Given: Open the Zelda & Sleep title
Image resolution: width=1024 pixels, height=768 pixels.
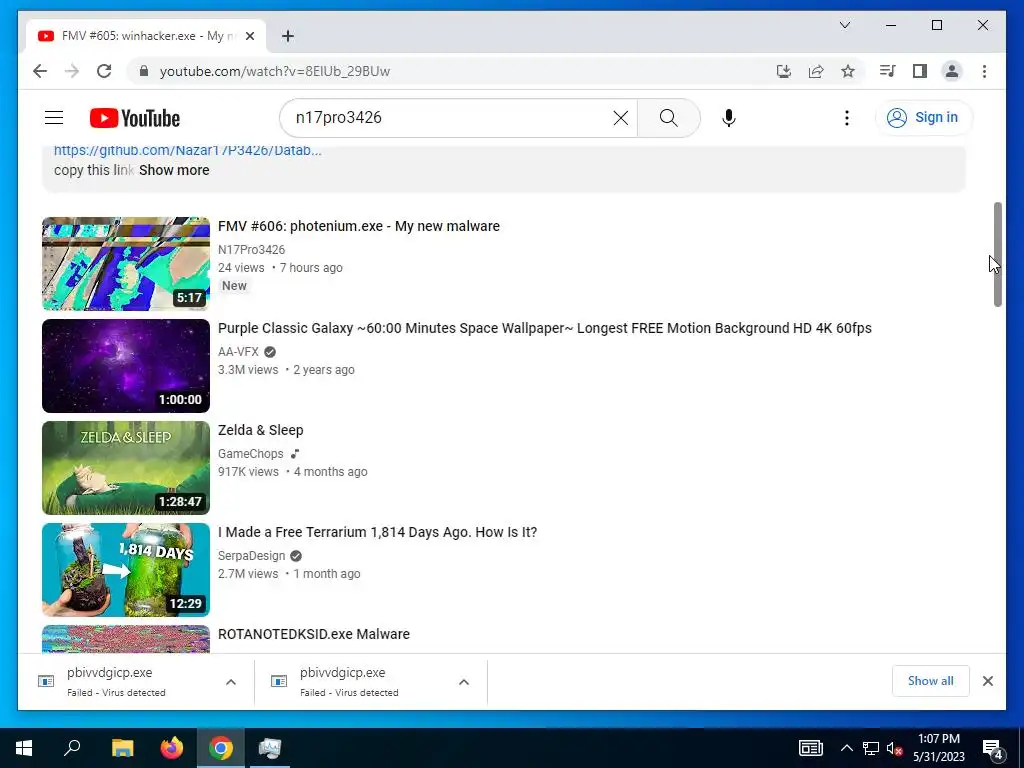Looking at the screenshot, I should click(261, 430).
